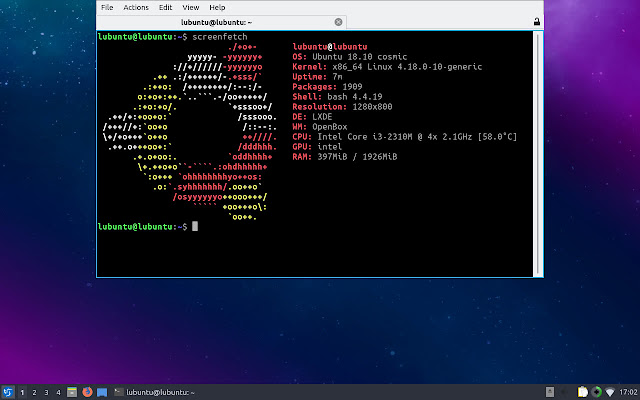
Task: Click the blue show desktop icon
Action: 102,392
